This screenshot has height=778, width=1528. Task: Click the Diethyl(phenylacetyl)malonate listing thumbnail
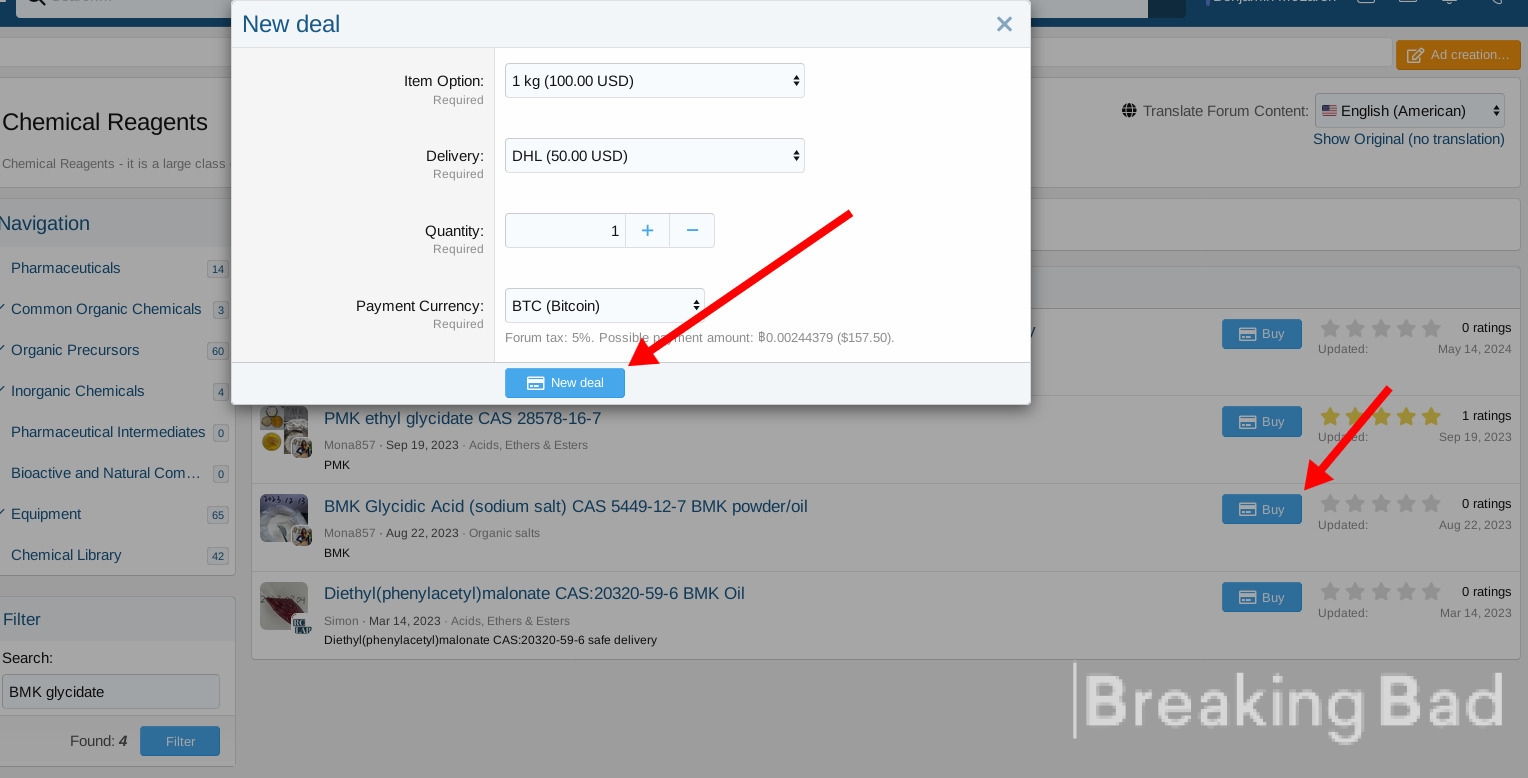click(x=284, y=606)
